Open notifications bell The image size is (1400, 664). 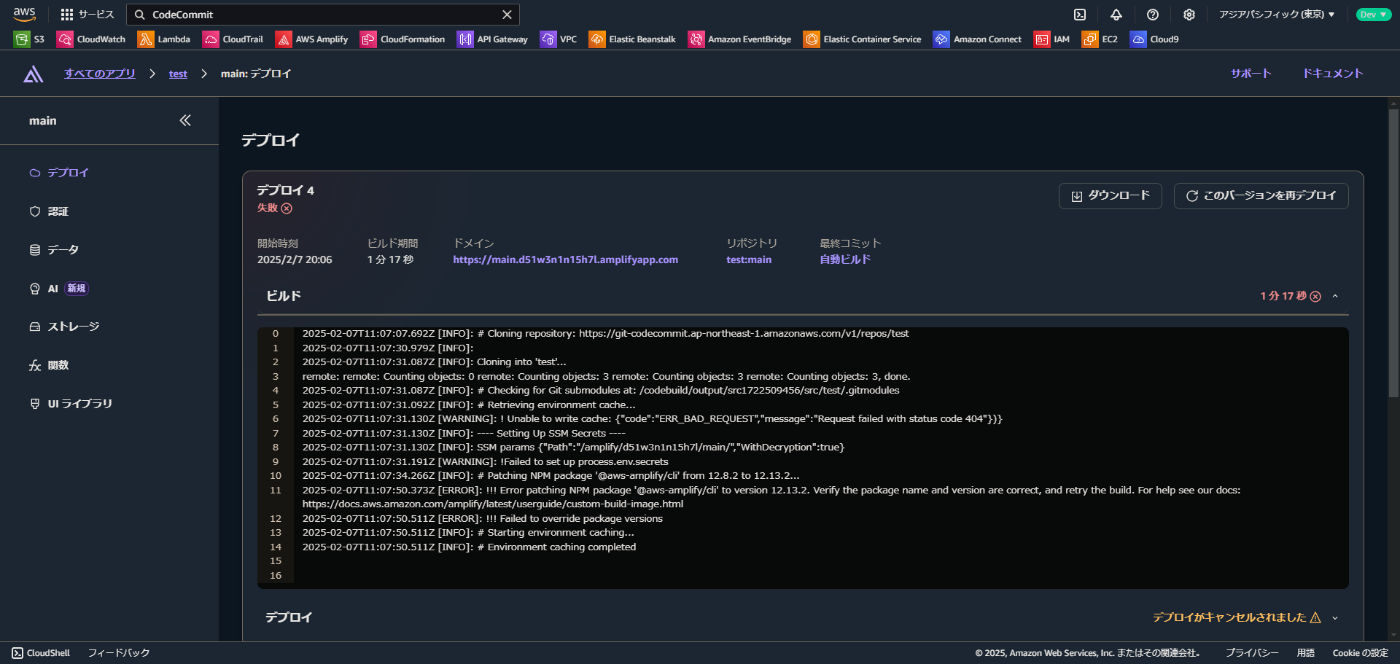1116,15
